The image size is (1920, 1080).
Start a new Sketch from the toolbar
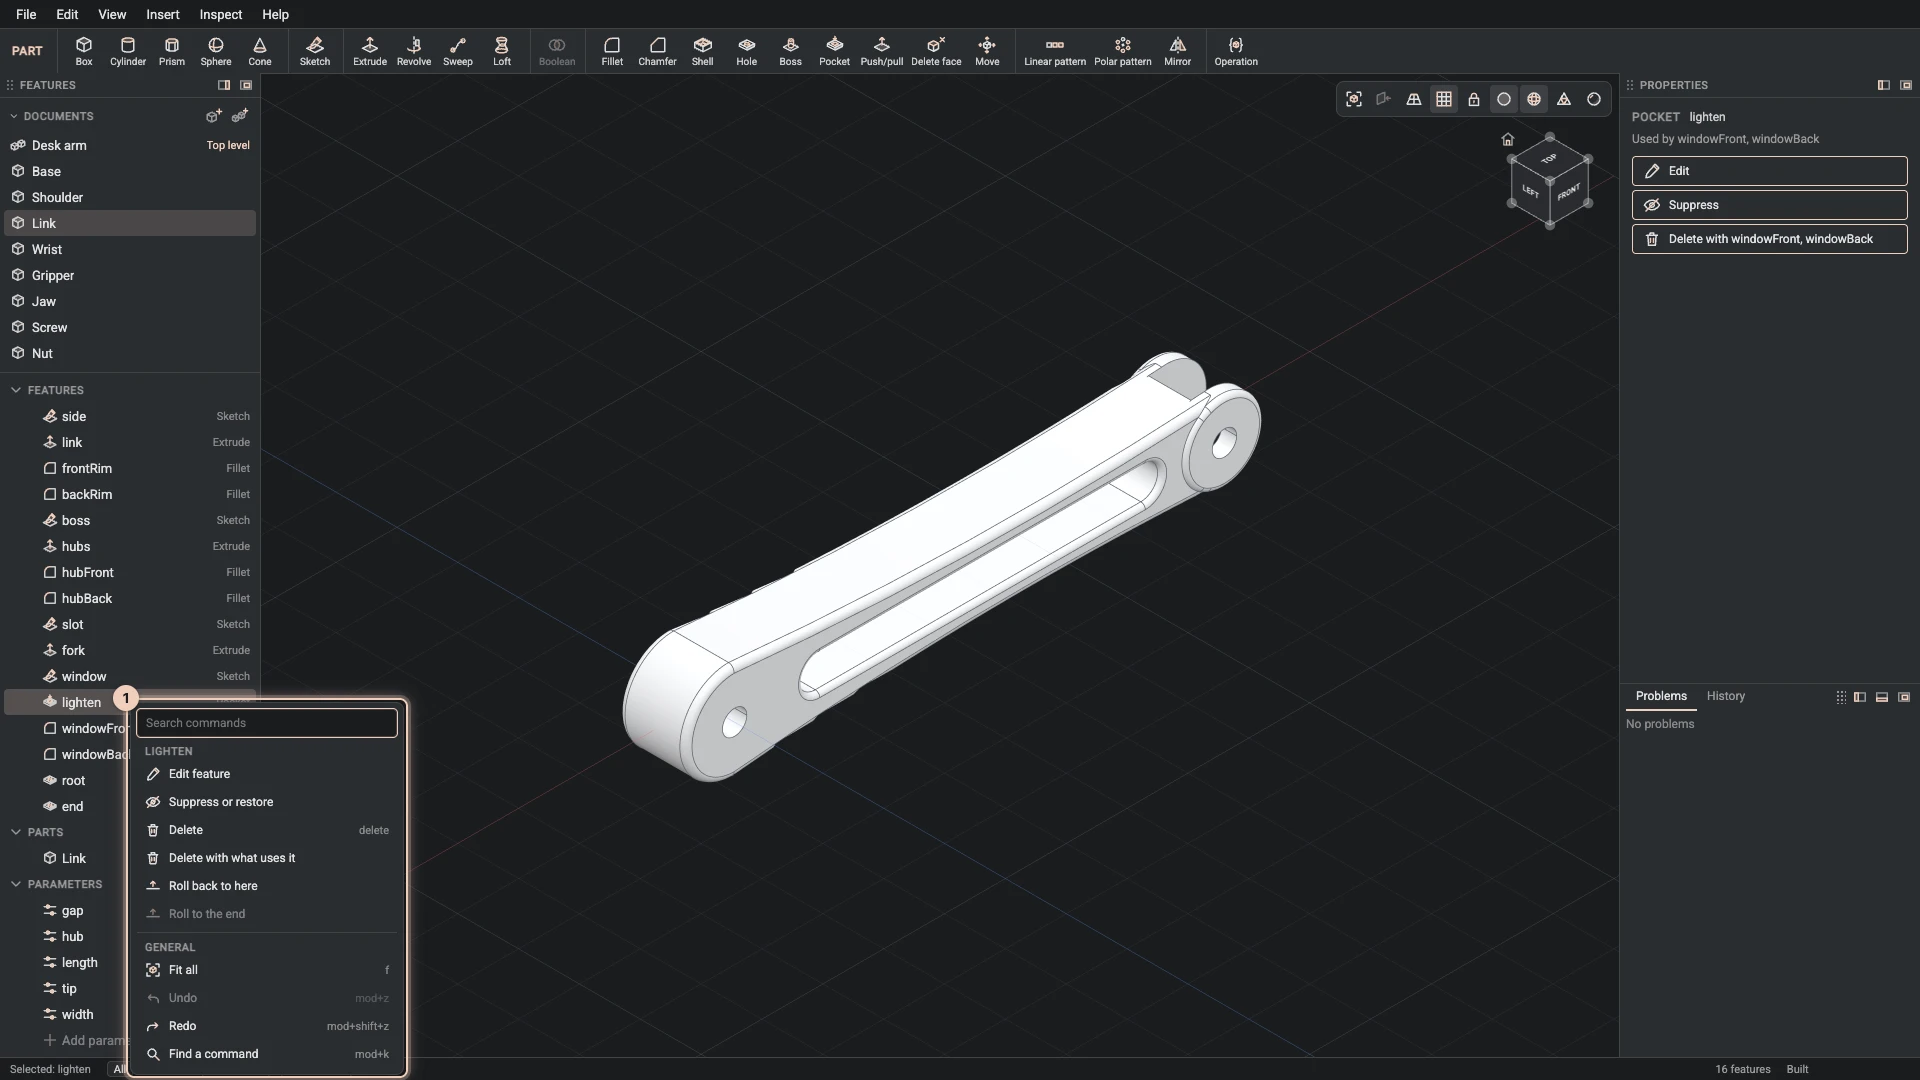pyautogui.click(x=315, y=51)
